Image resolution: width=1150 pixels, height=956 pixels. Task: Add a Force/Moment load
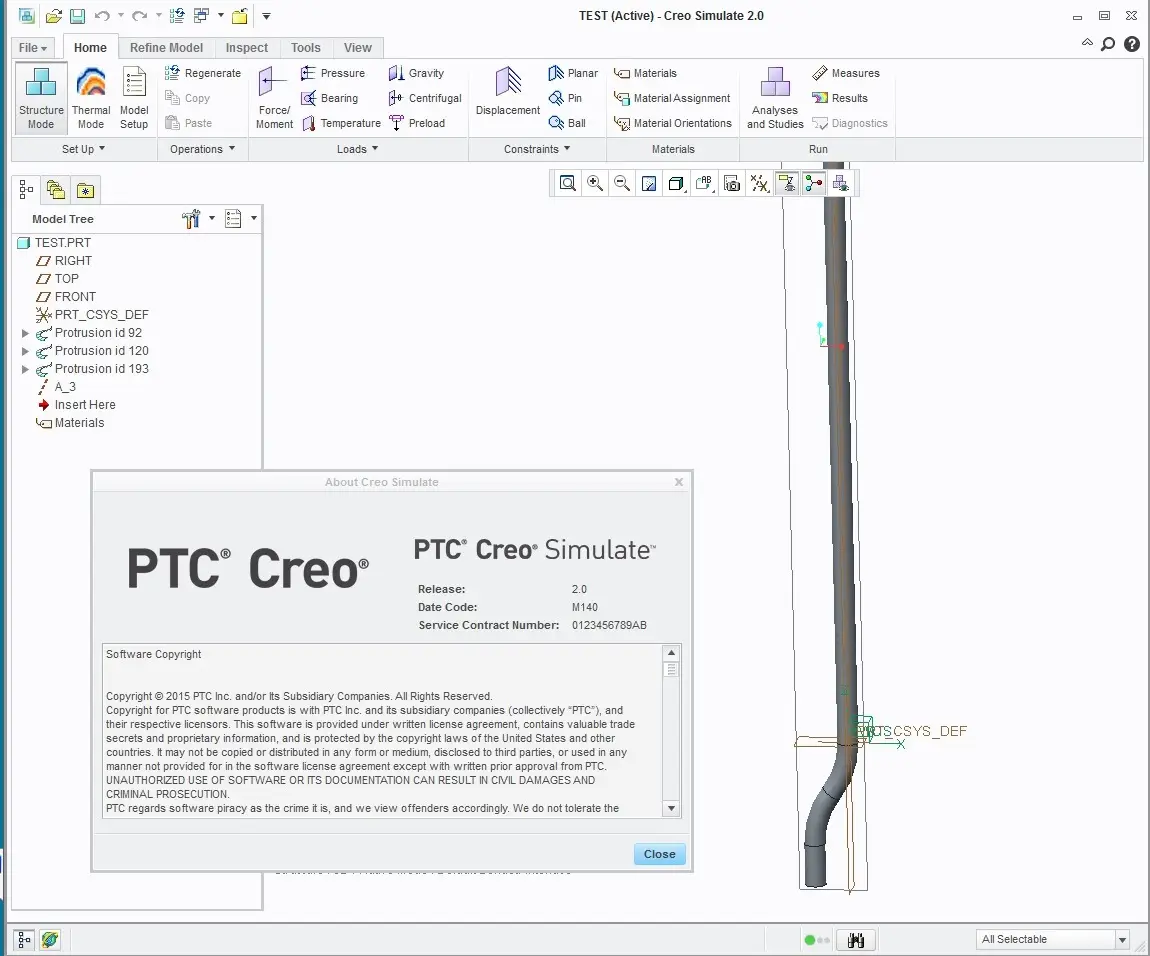click(274, 98)
